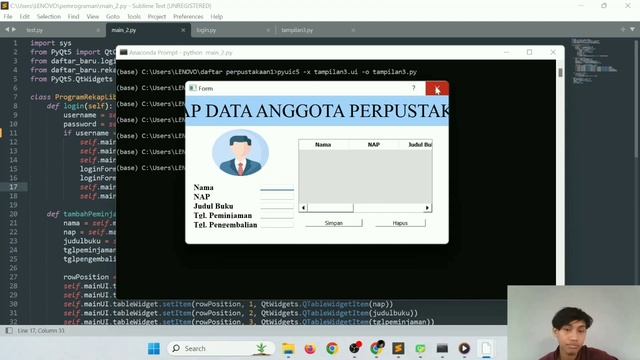640x360 pixels.
Task: Open Sublime Text from the taskbar
Action: point(398,348)
